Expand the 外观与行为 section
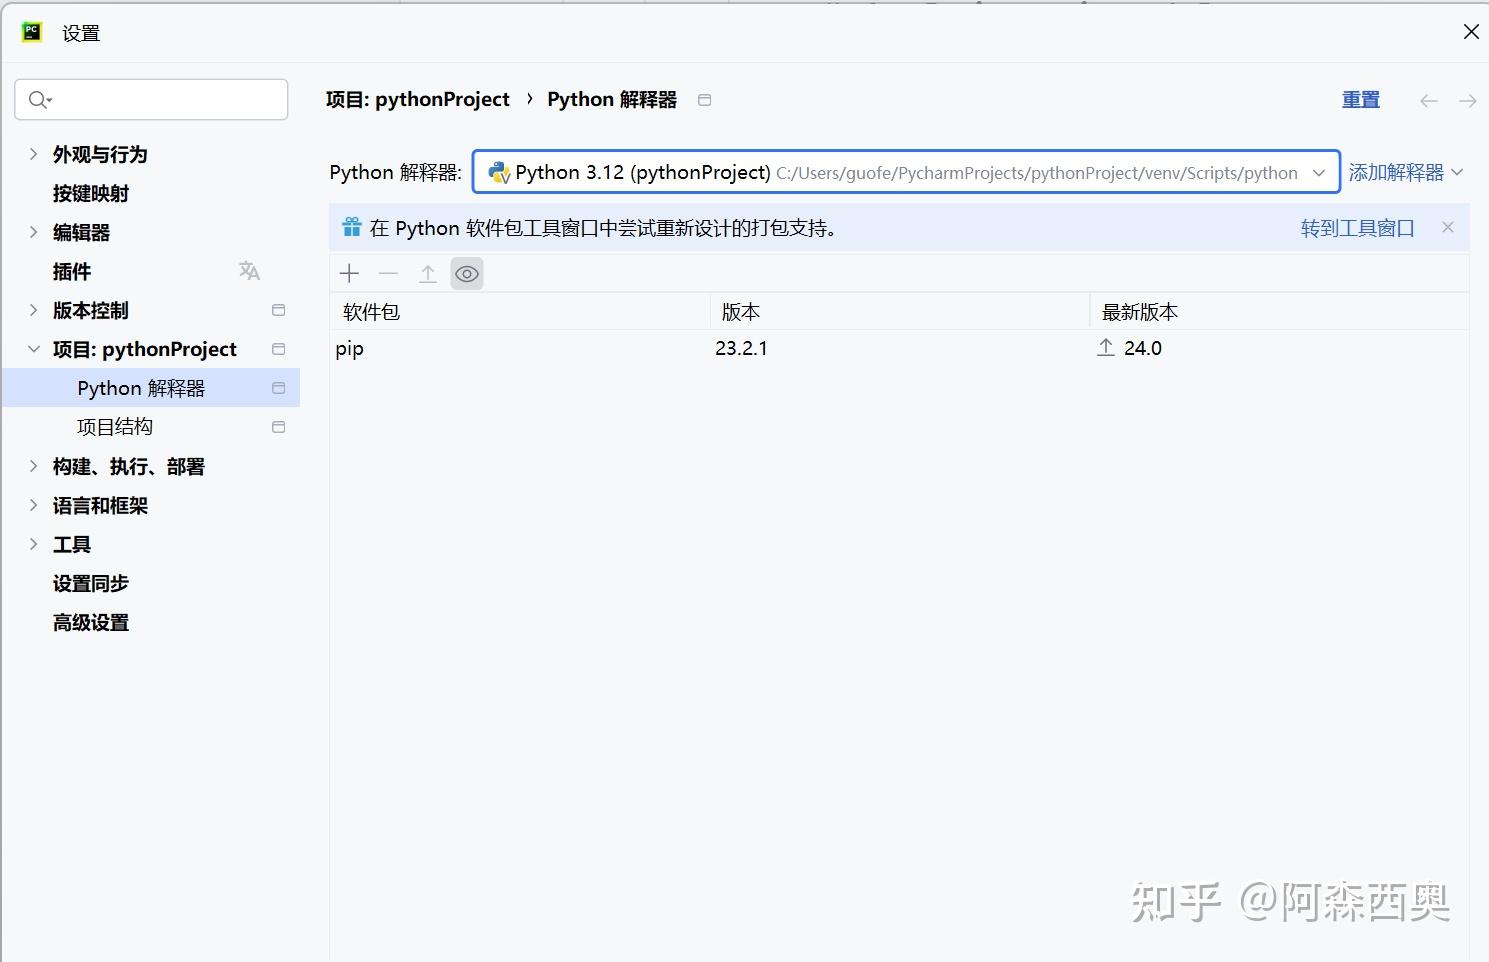The image size is (1489, 962). 33,154
